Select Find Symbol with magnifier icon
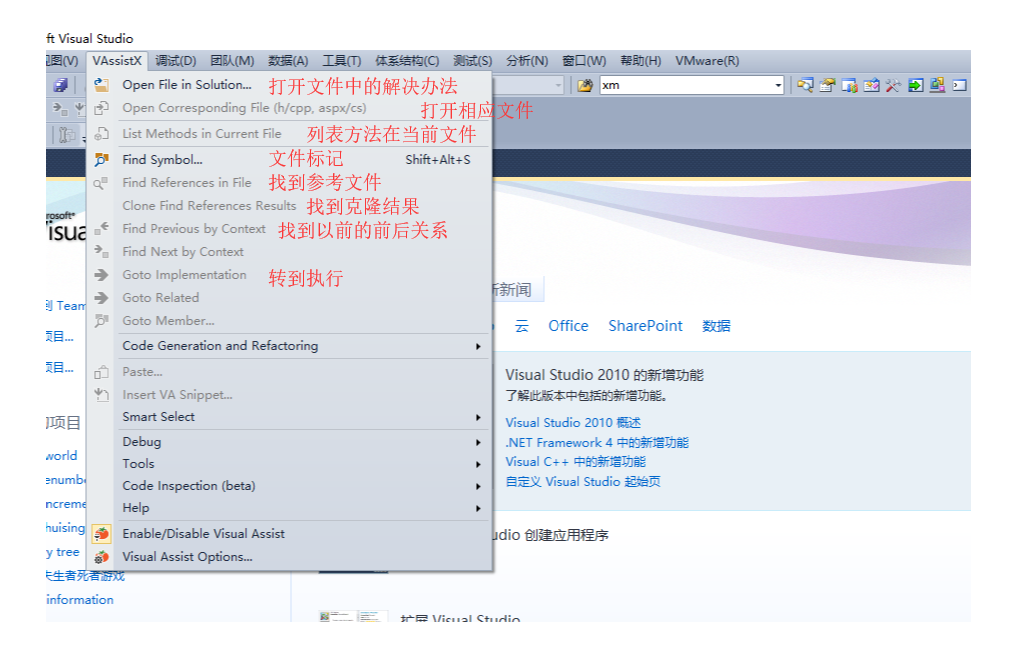This screenshot has width=1033, height=651. [290, 159]
